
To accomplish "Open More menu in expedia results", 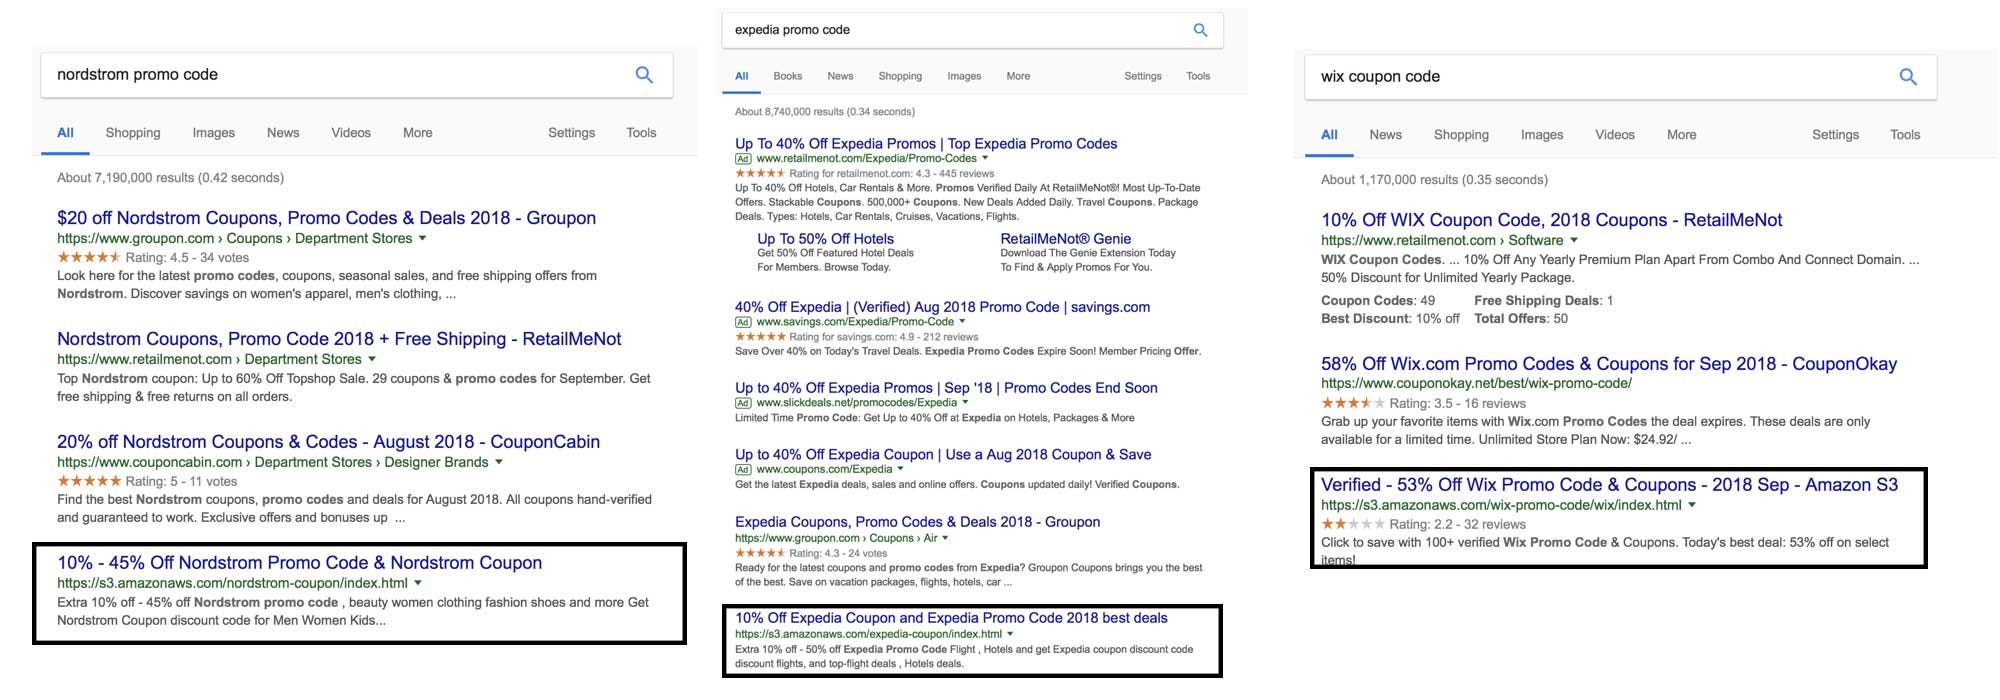I will [1018, 76].
